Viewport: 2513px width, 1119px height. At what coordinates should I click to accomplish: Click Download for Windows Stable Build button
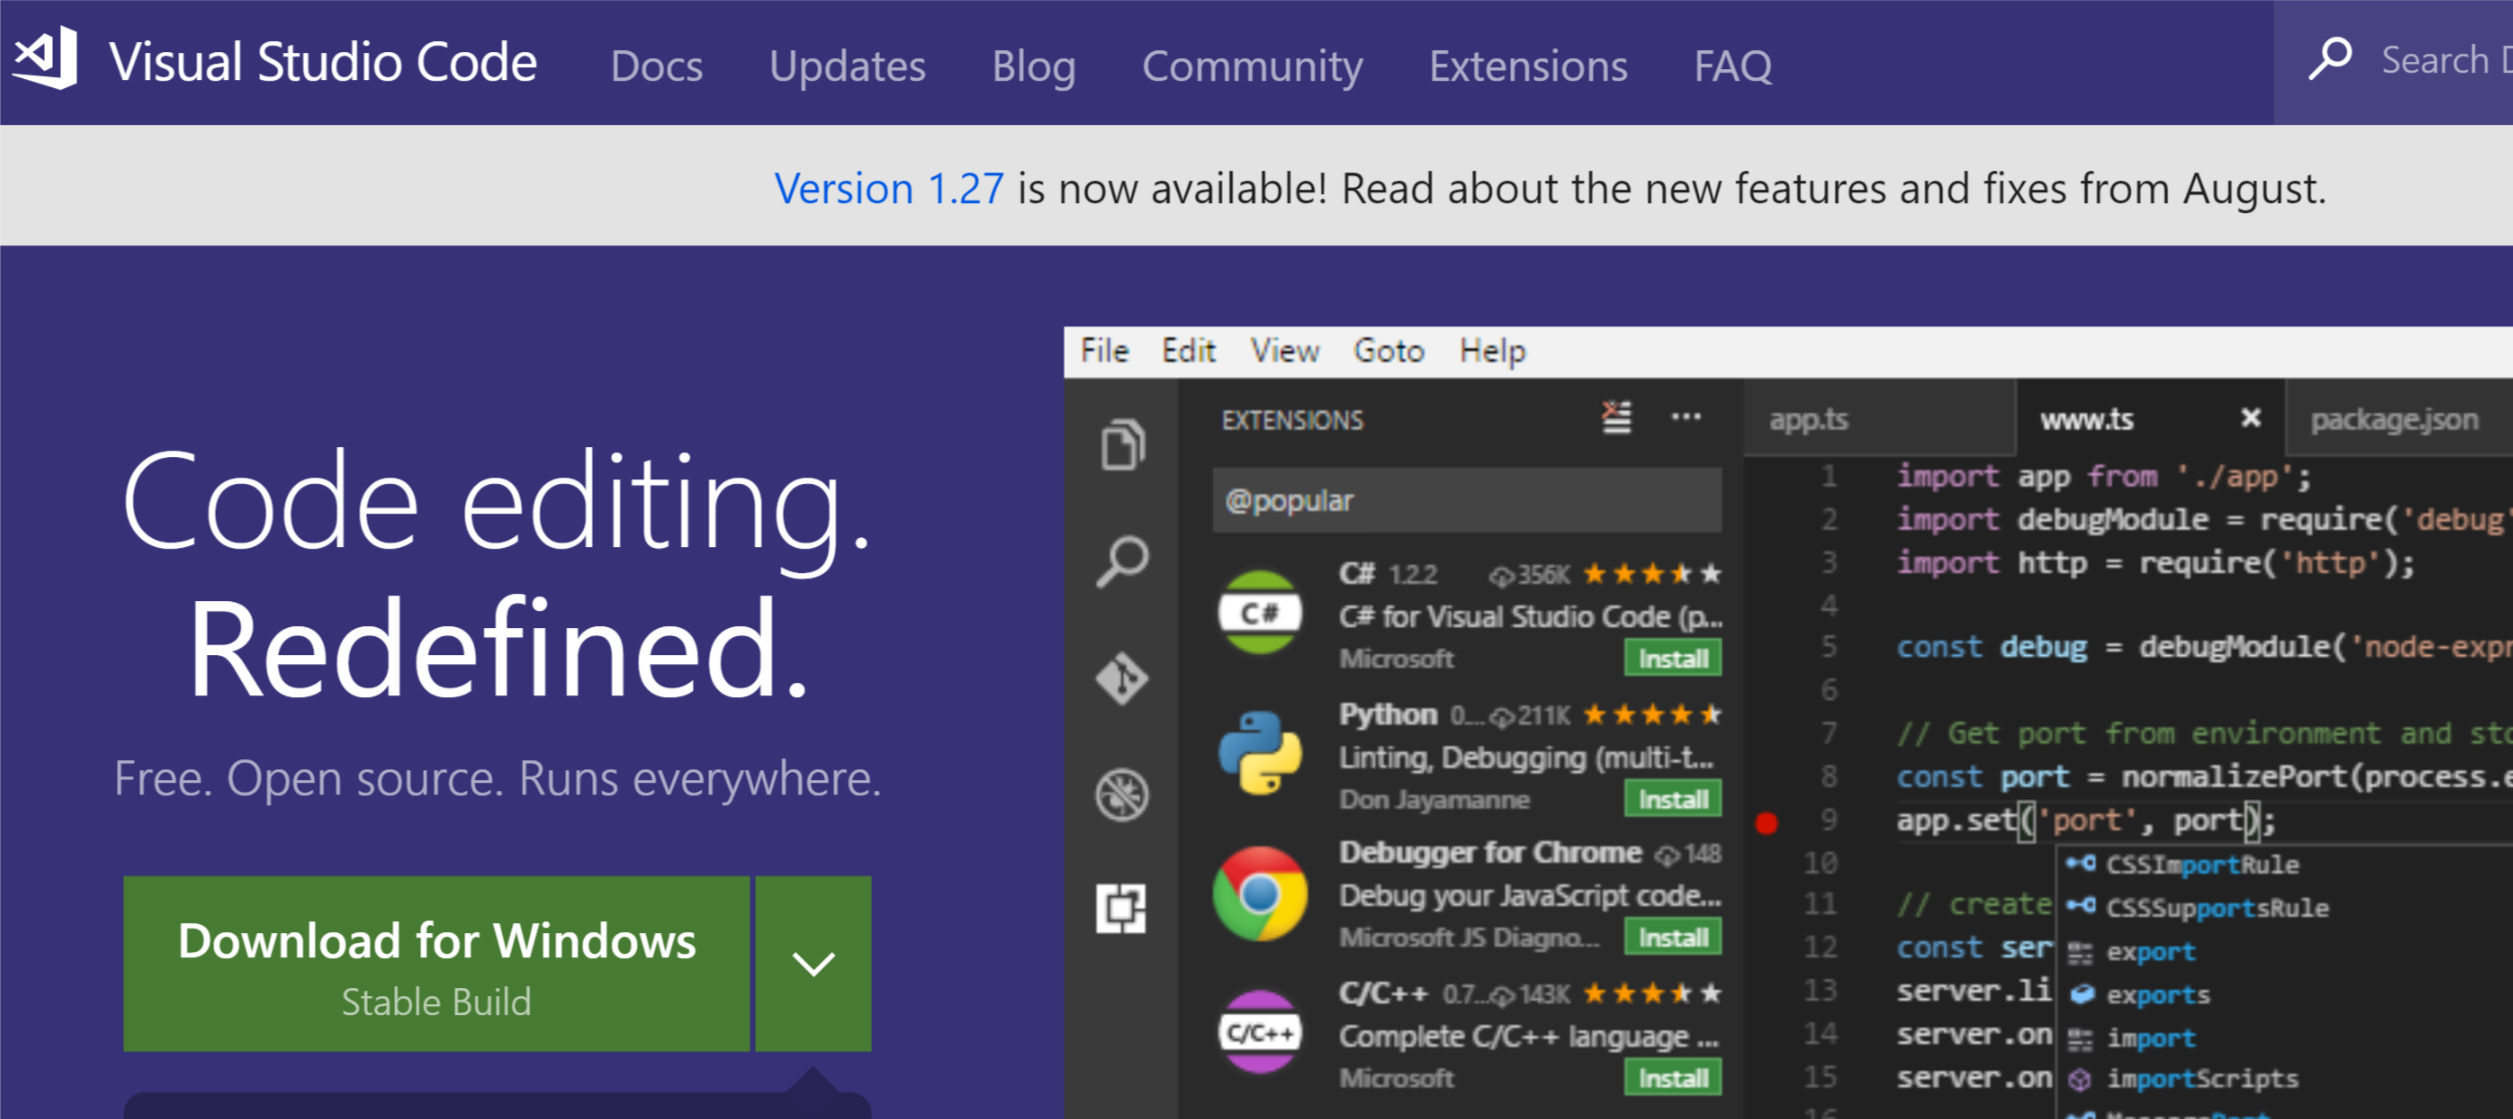click(436, 963)
